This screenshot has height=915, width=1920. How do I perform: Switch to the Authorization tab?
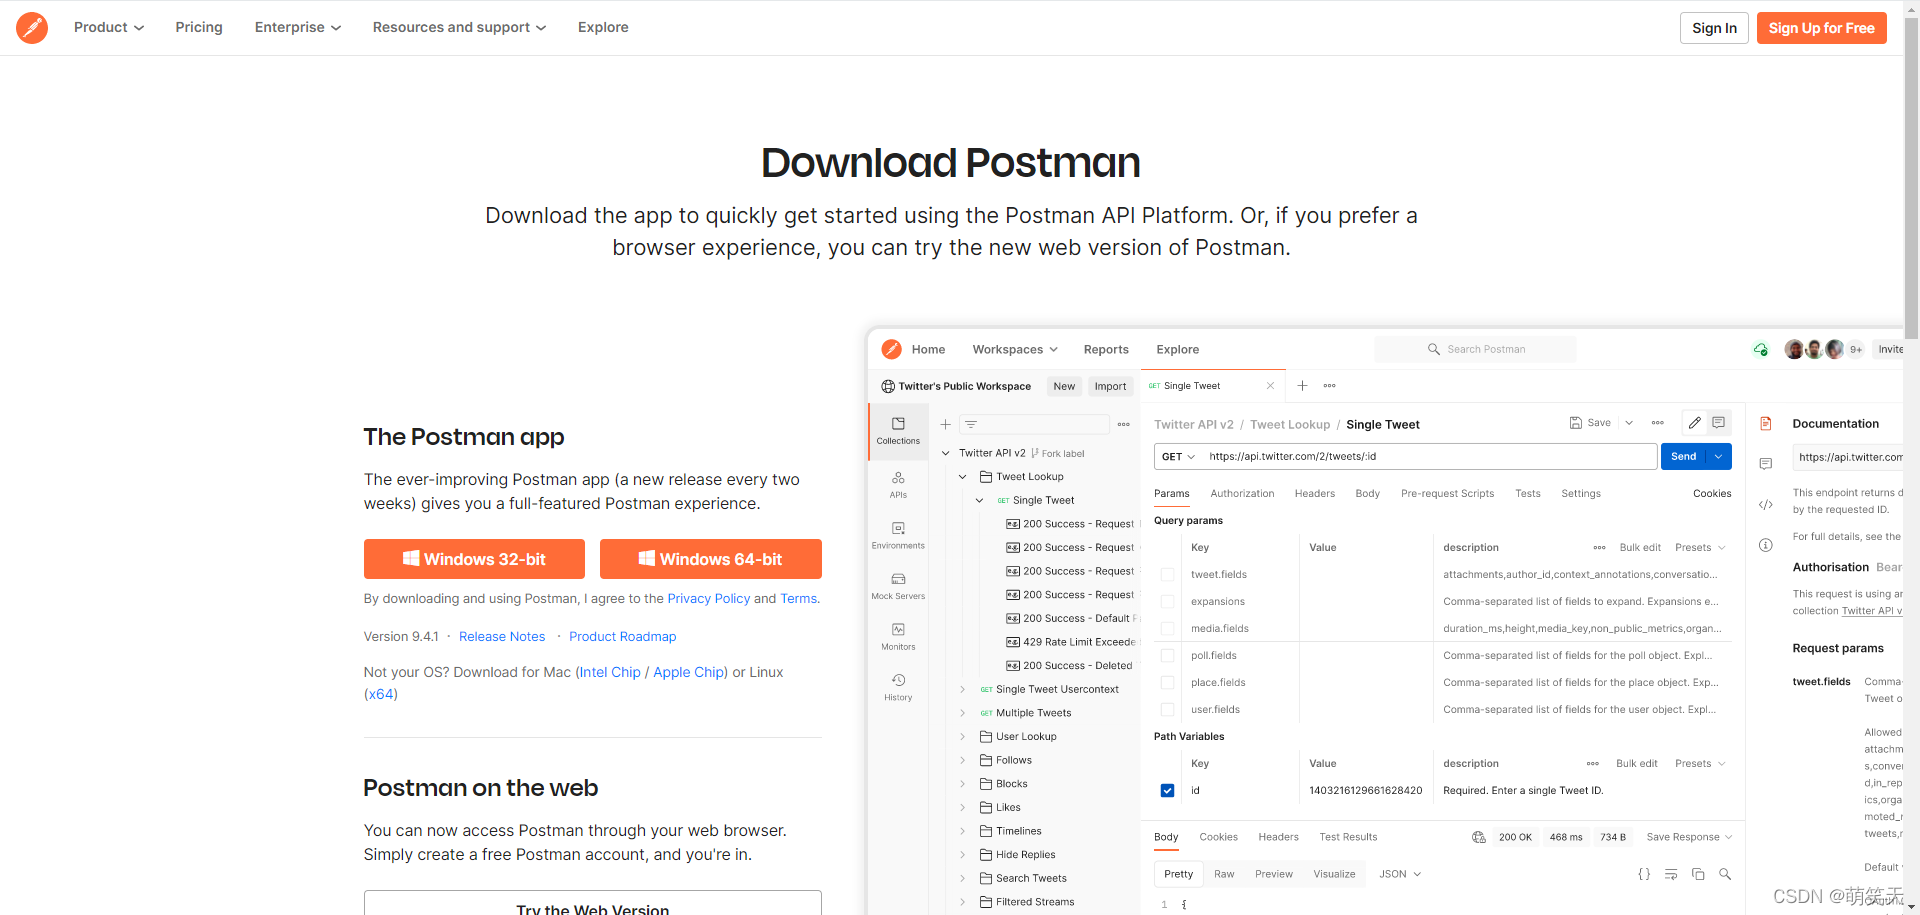pyautogui.click(x=1242, y=494)
